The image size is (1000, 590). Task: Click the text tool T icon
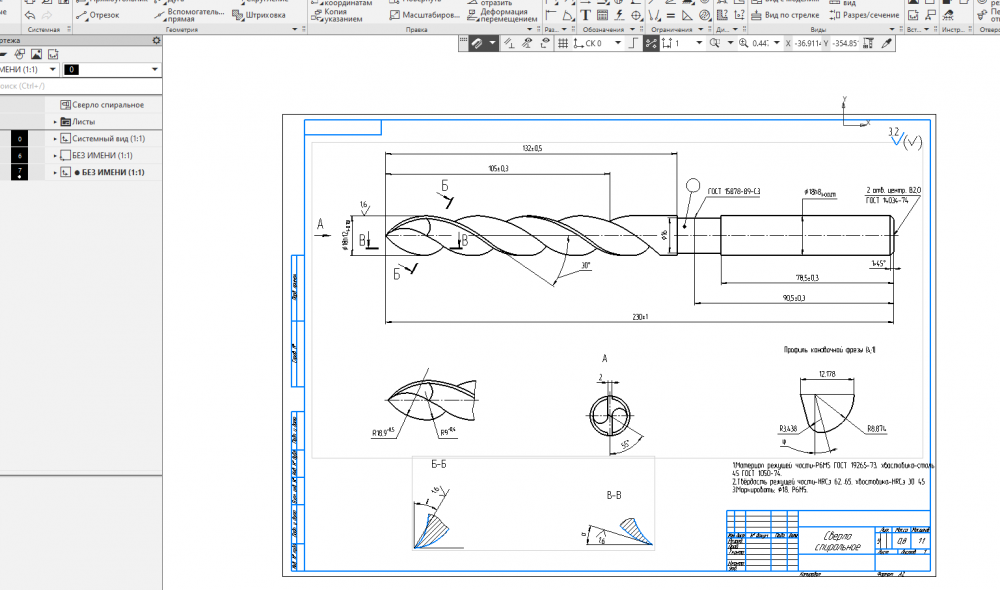click(x=586, y=15)
